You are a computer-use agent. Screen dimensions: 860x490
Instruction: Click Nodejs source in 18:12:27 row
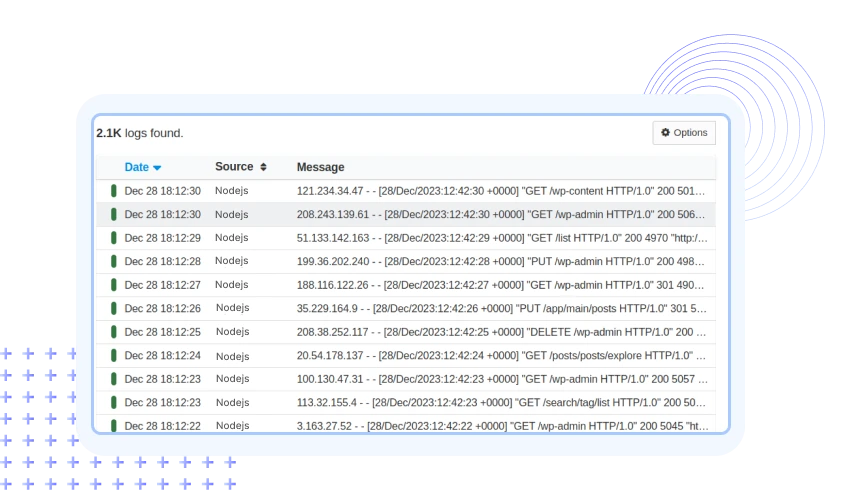point(231,284)
